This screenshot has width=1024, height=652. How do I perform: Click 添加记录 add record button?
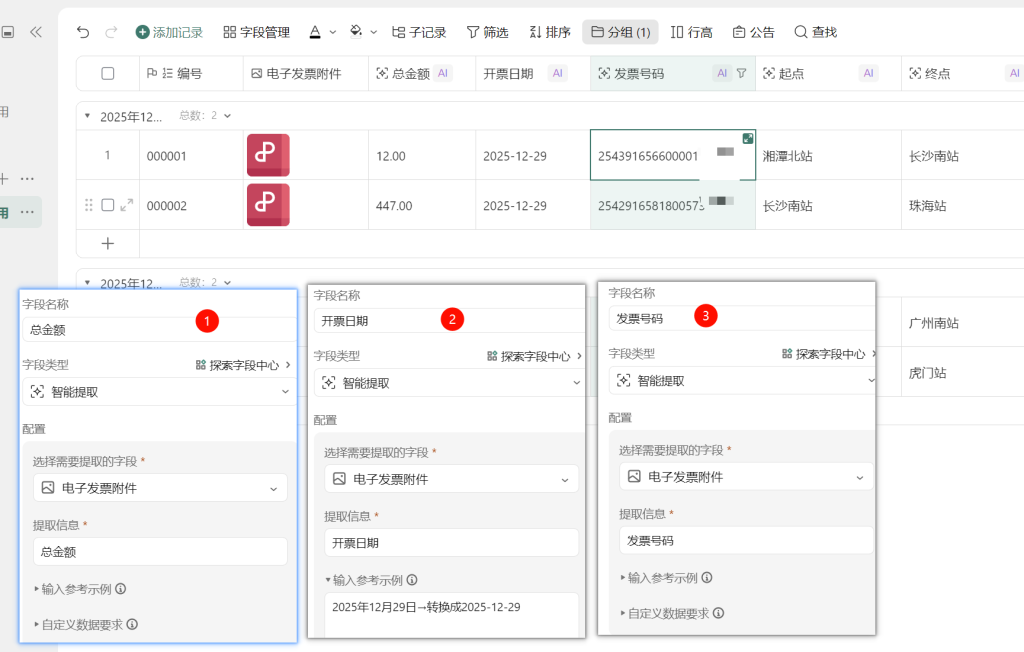pos(169,32)
